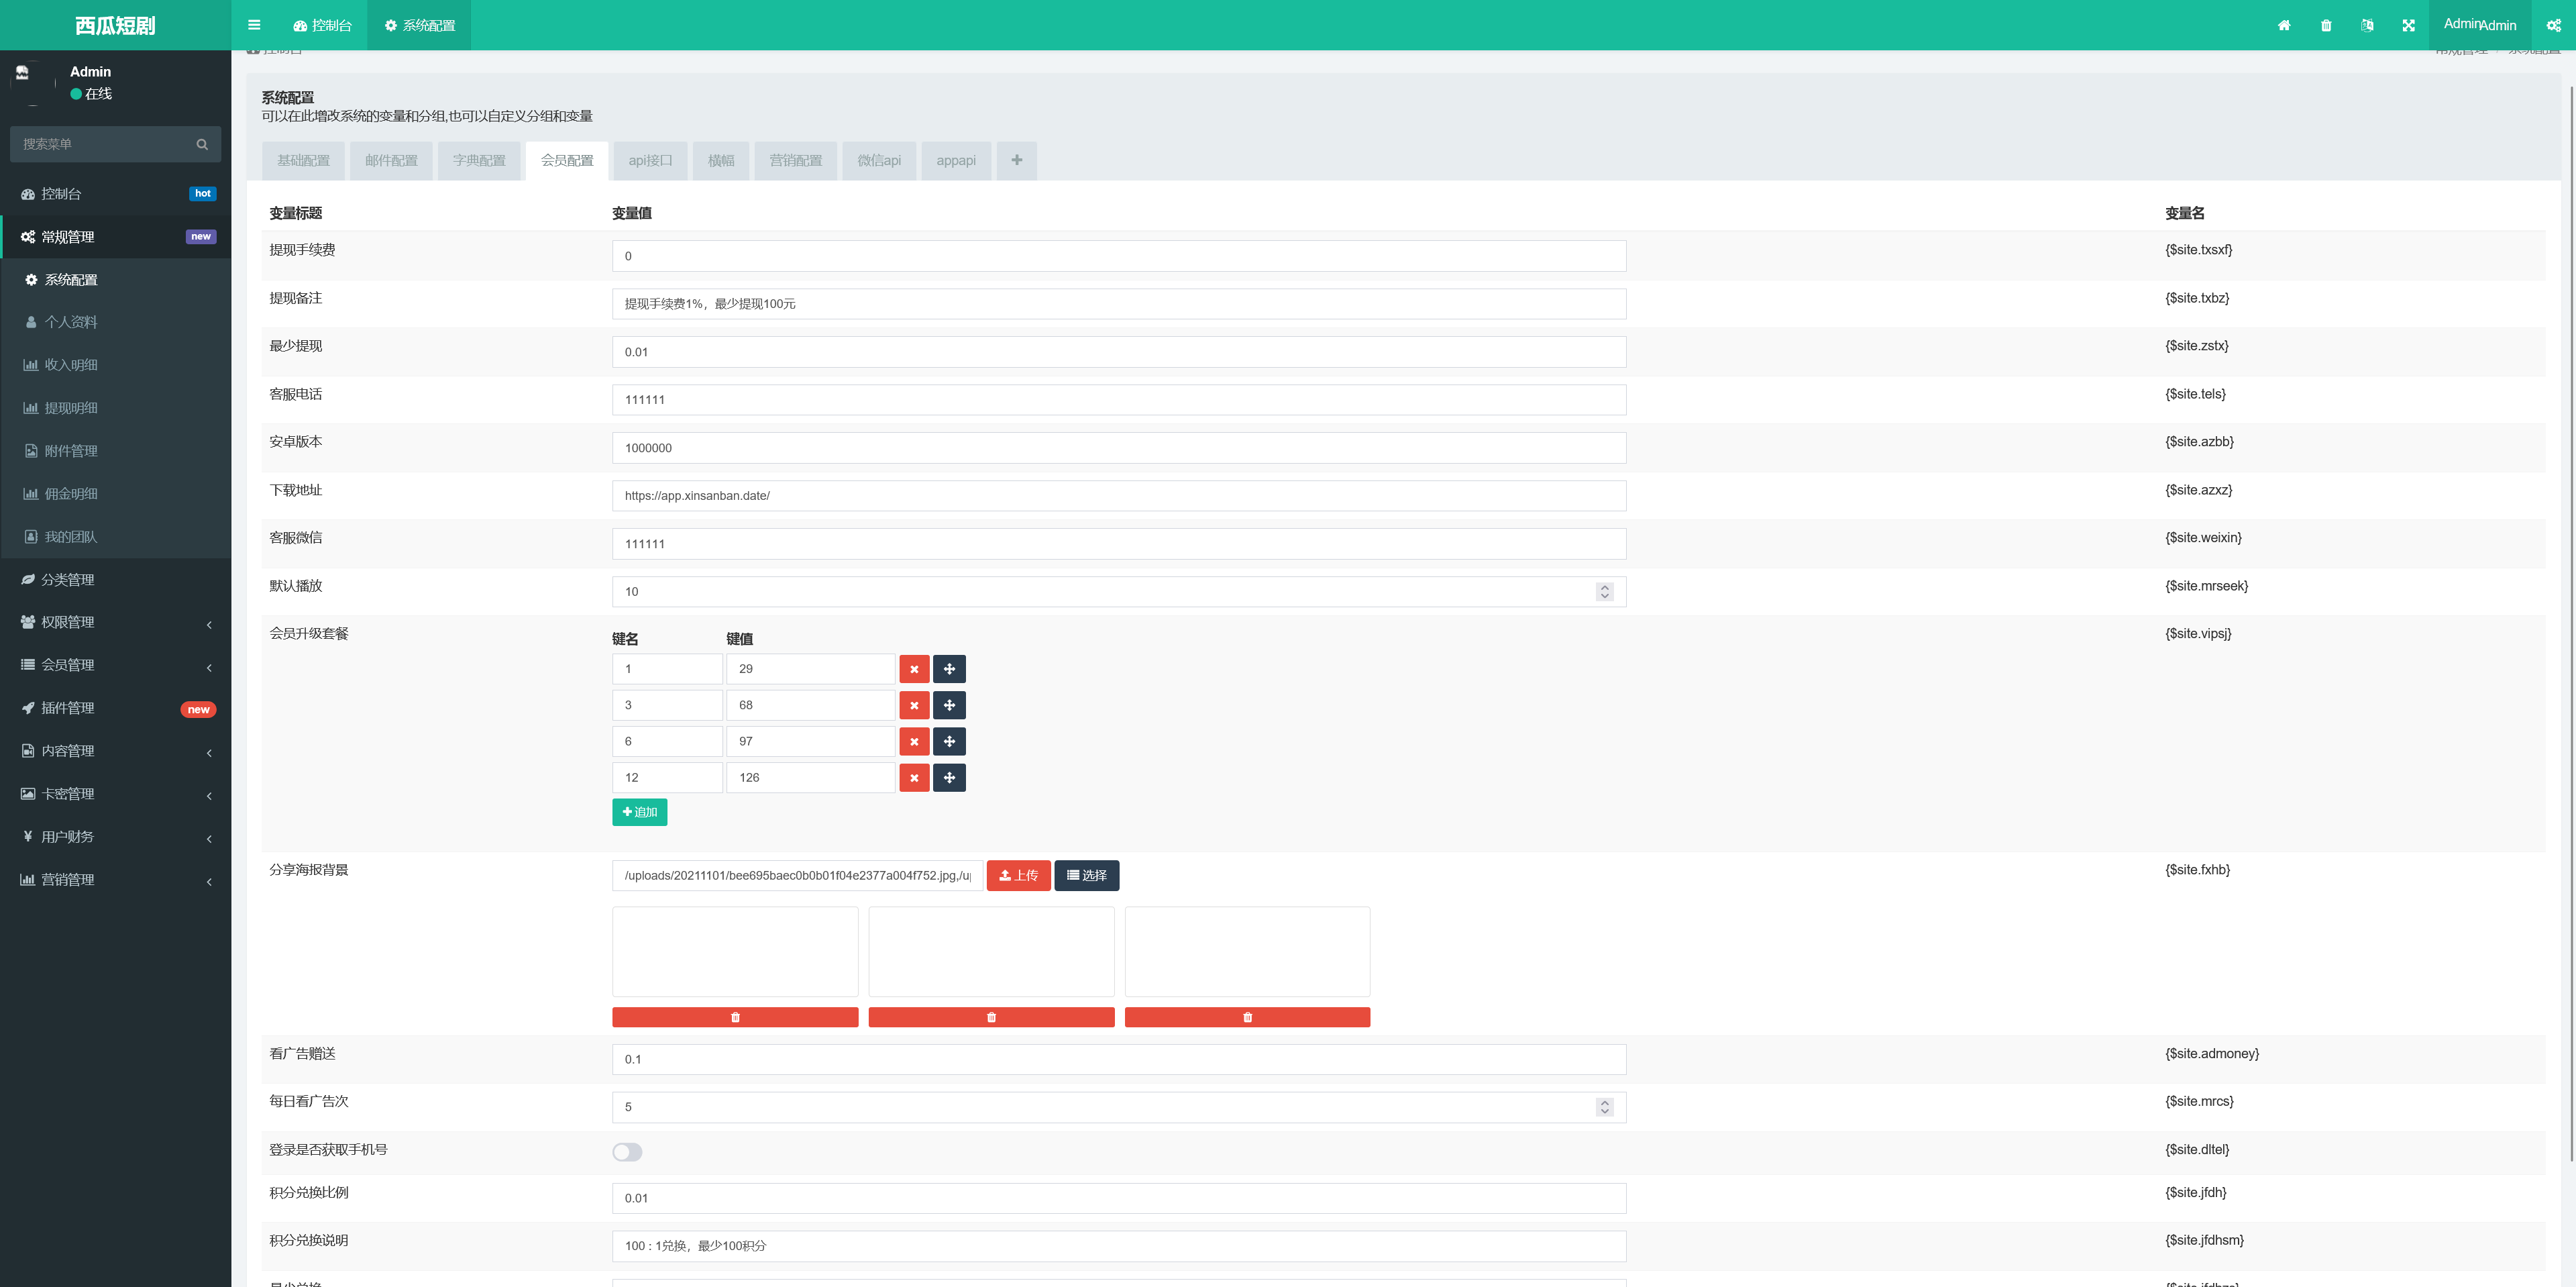The image size is (2576, 1287).
Task: Delete the membership package row with key 1
Action: point(913,669)
